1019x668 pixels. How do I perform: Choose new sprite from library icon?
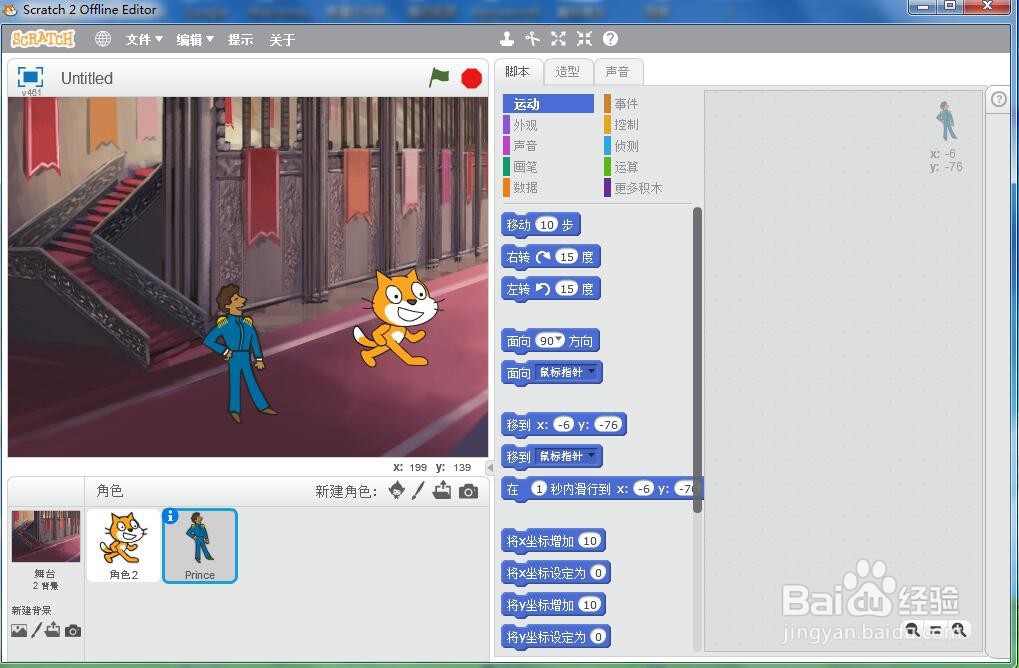click(x=396, y=491)
